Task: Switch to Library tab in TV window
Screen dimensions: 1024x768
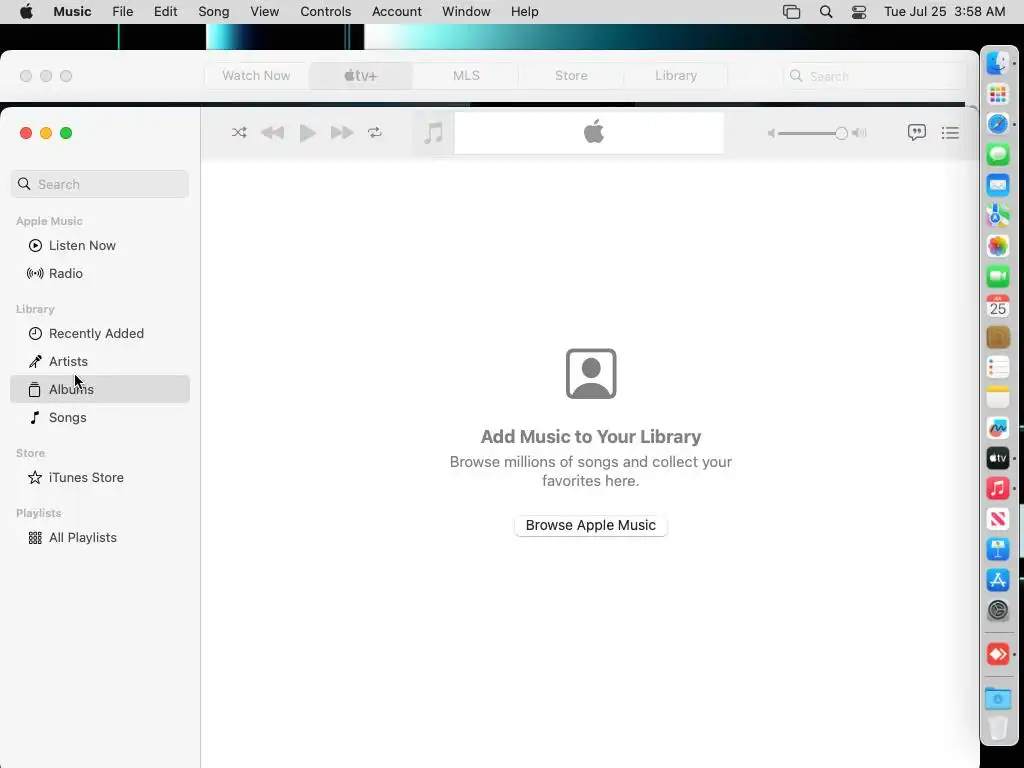Action: click(x=676, y=76)
